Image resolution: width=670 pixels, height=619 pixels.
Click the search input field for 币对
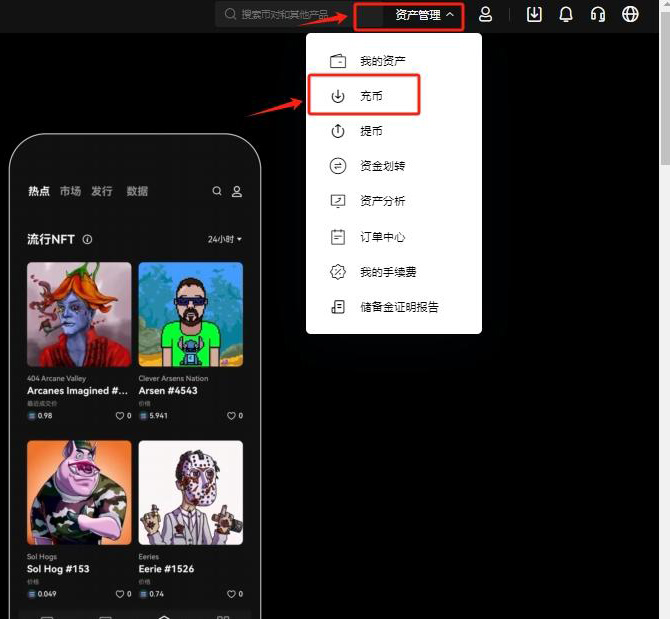290,15
